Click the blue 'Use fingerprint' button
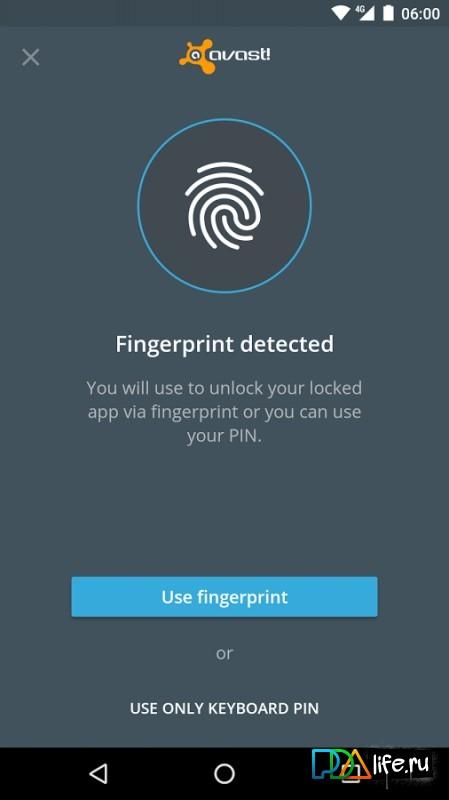449x800 pixels. (224, 597)
